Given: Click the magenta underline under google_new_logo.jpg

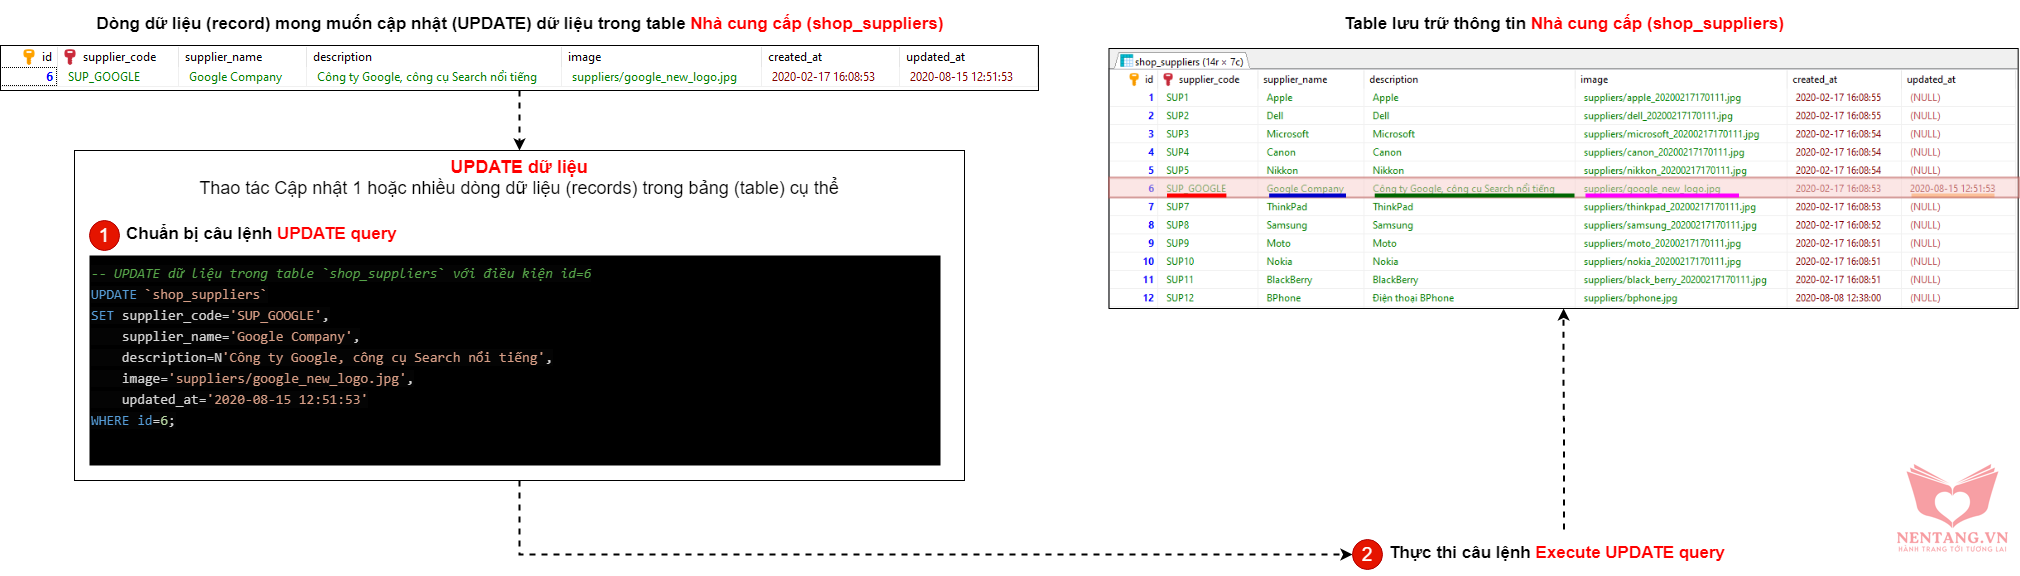Looking at the screenshot, I should [x=1661, y=195].
